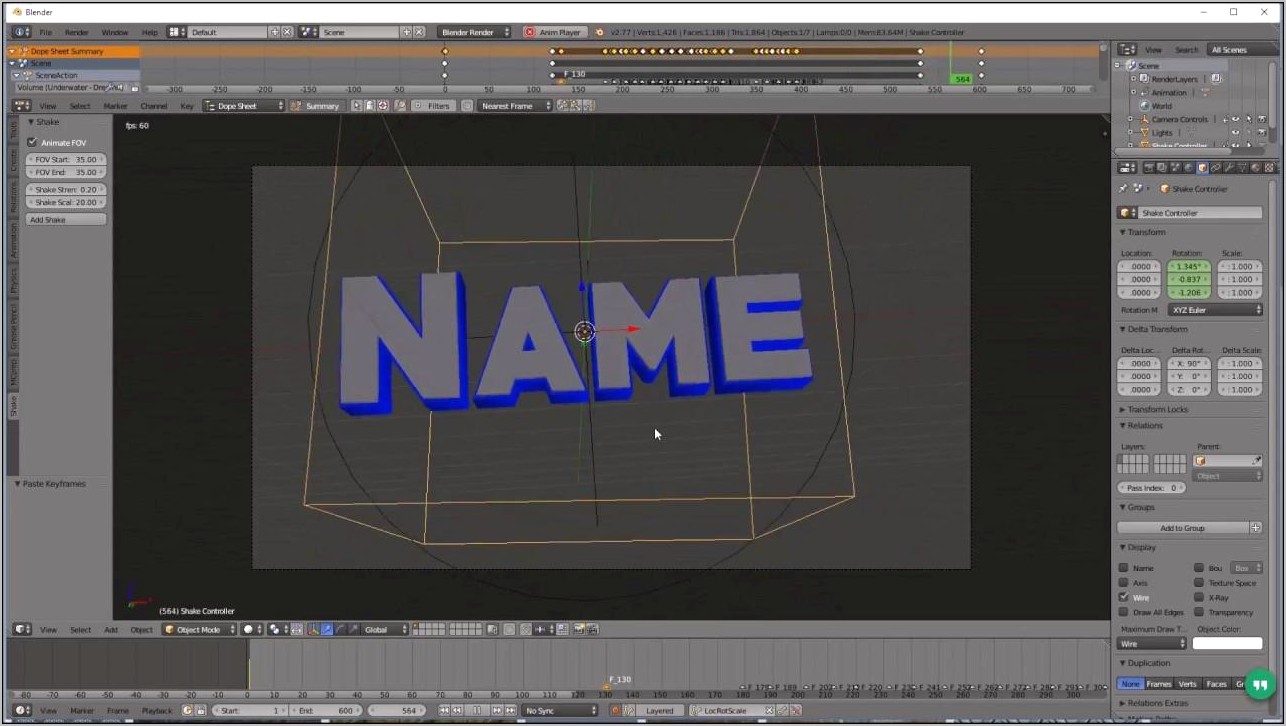Open the Channel menu in Dope Sheet
Screen dimensions: 1286x726
[x=154, y=105]
